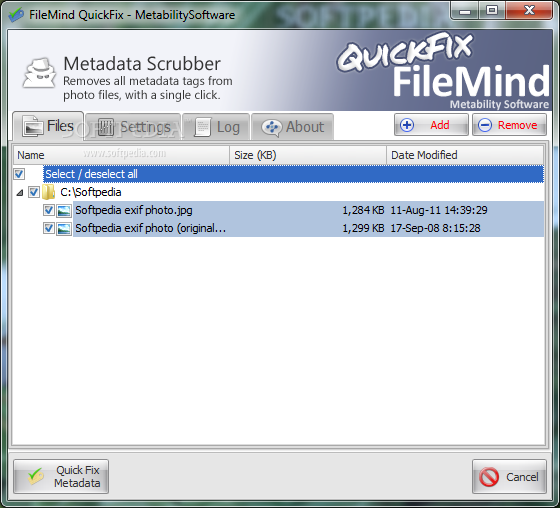Maximize the FileMind QuickFix window
This screenshot has width=560, height=508.
pos(492,11)
